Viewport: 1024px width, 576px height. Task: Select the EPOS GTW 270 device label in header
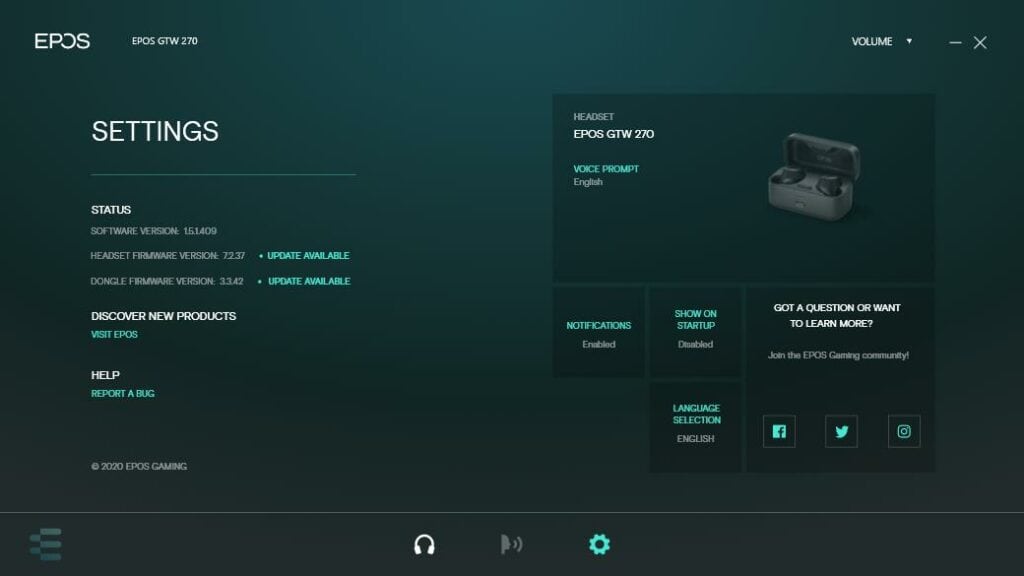coord(164,42)
